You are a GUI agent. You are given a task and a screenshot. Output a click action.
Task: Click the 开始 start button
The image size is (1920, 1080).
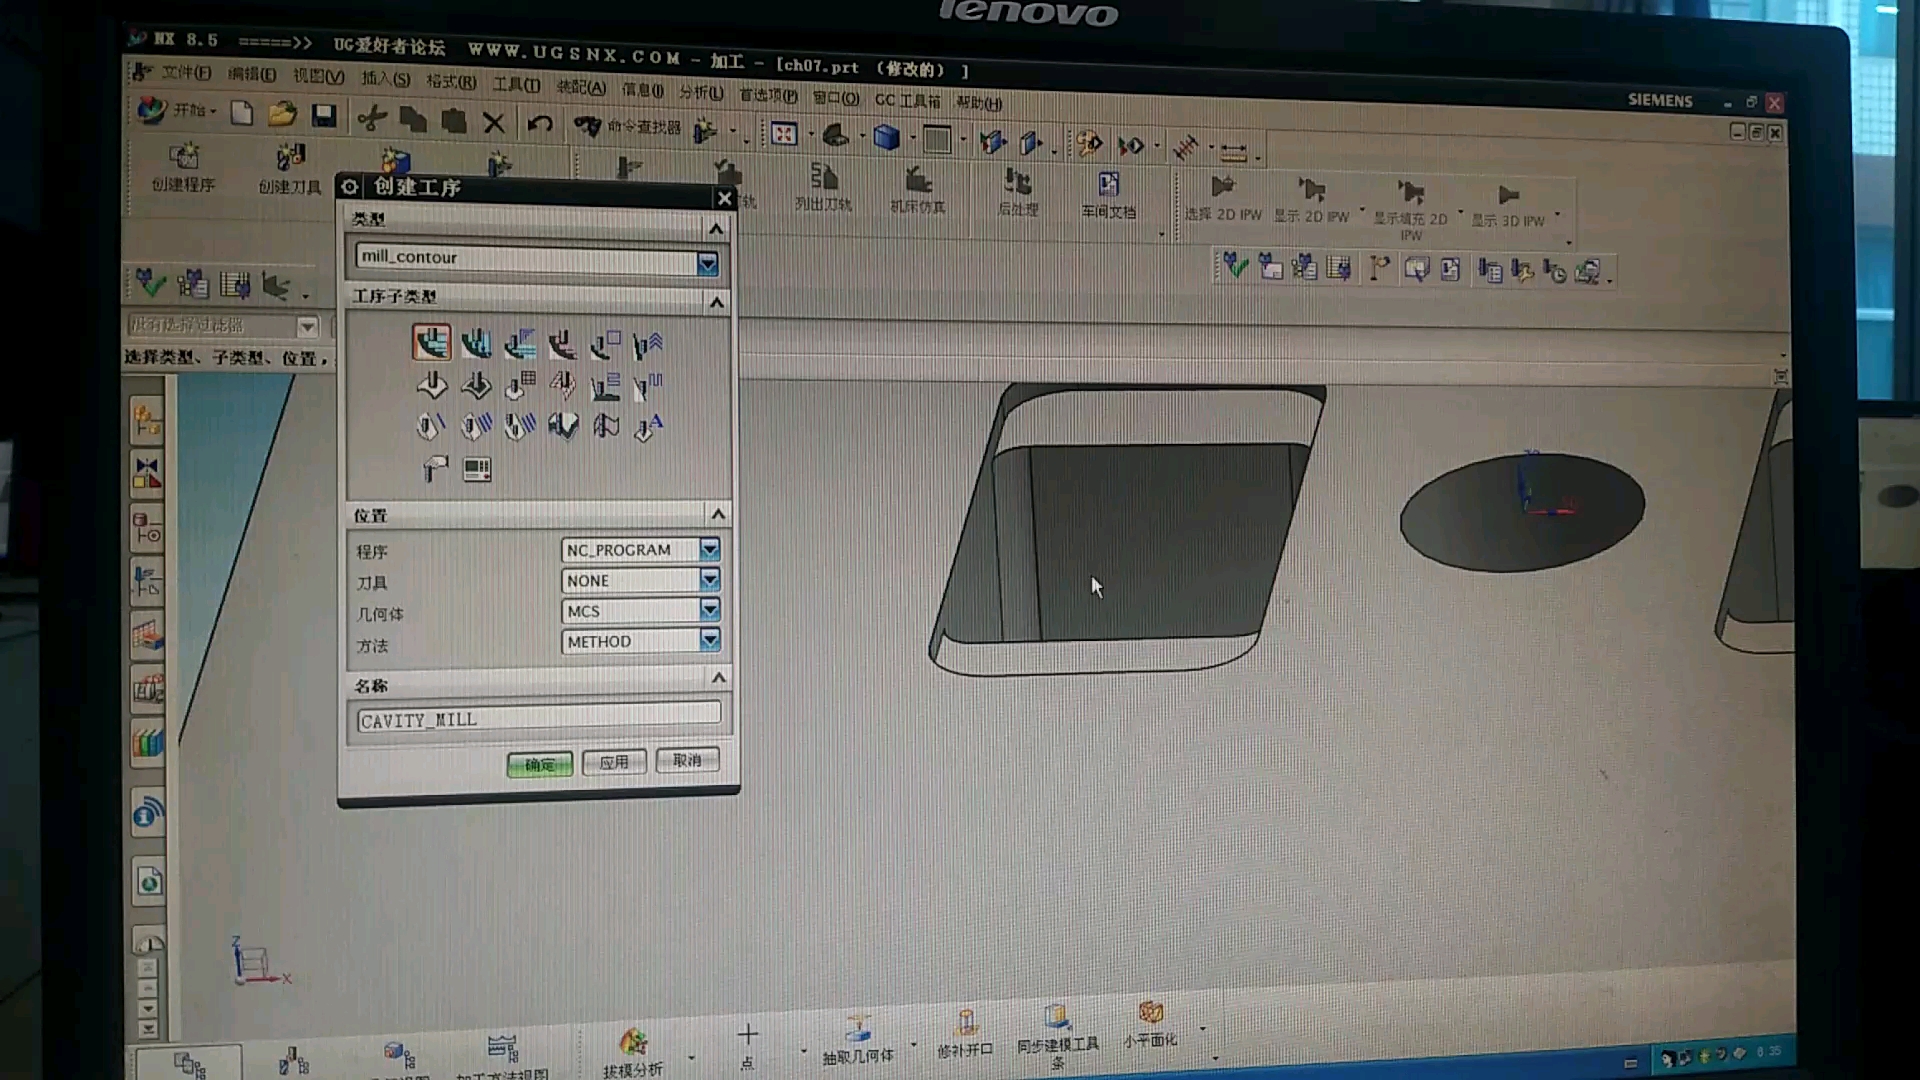(x=177, y=110)
